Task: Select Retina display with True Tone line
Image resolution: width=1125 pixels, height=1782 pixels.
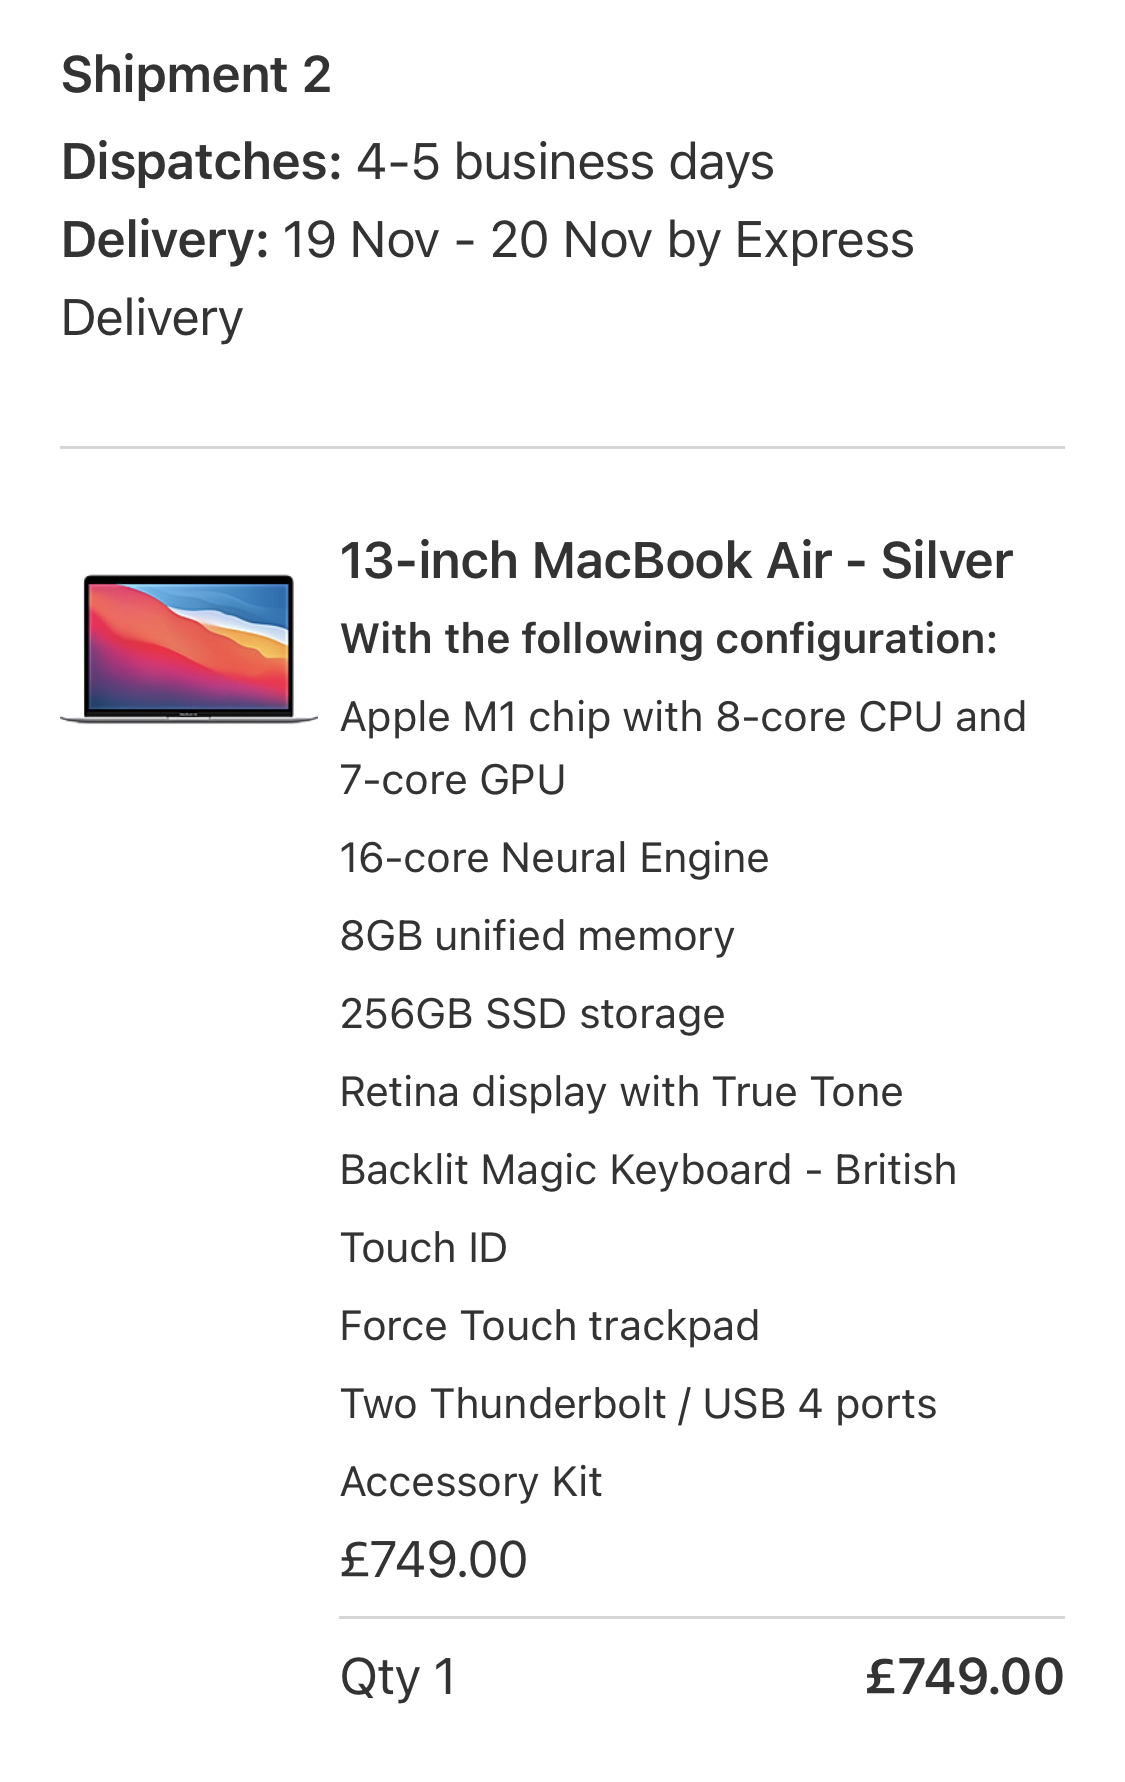Action: (x=621, y=1092)
